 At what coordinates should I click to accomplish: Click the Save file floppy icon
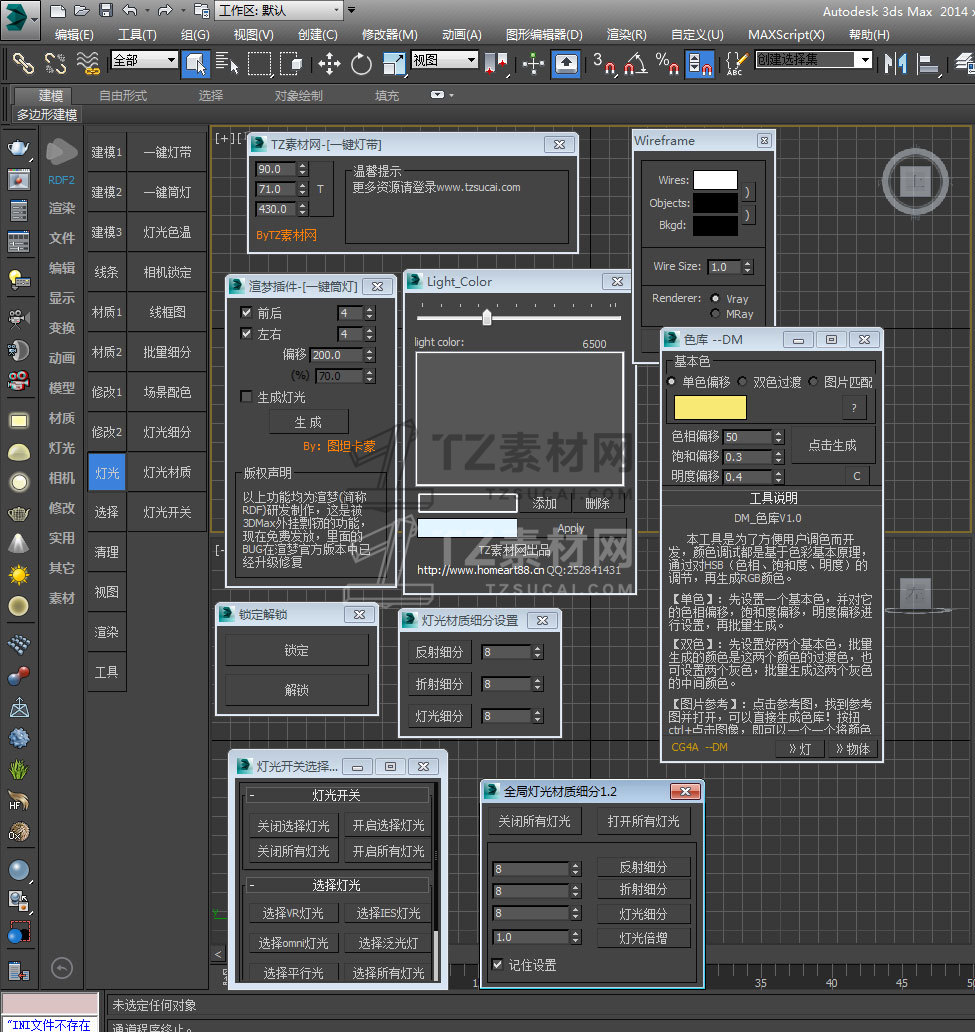point(105,10)
